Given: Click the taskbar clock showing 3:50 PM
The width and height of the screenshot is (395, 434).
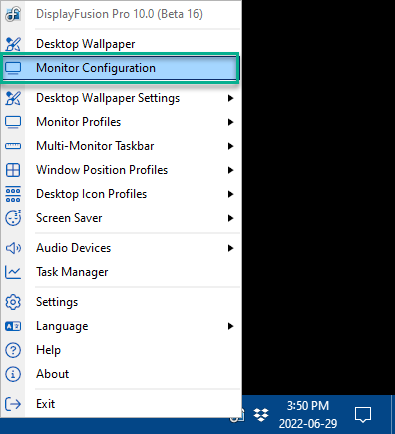Looking at the screenshot, I should (x=308, y=415).
